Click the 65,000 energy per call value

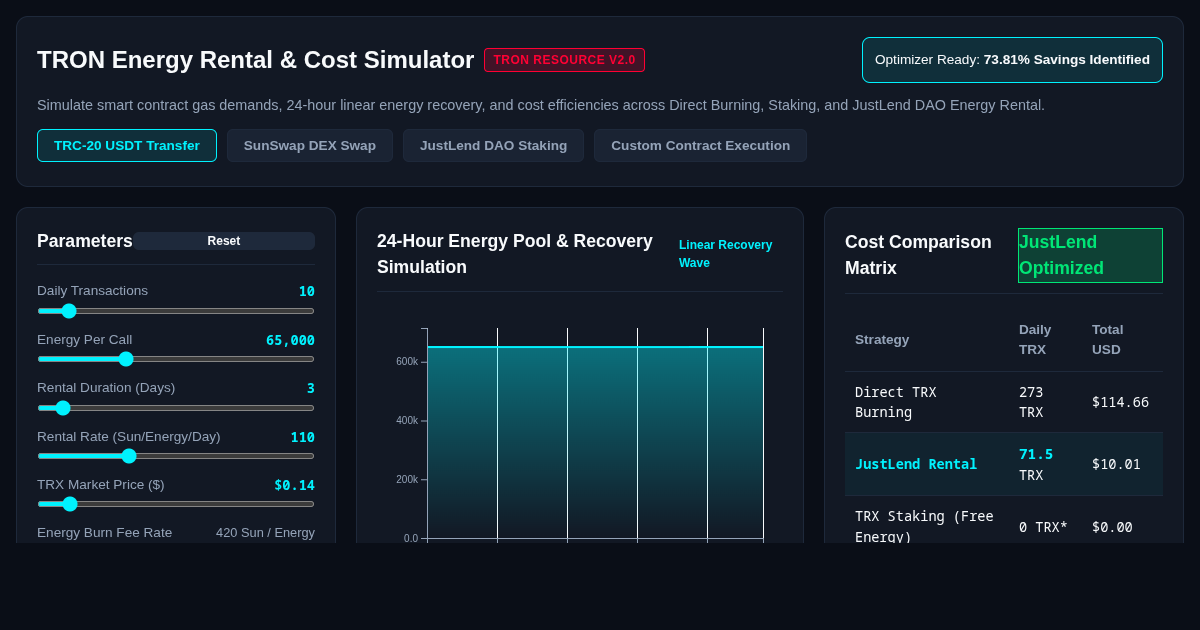290,340
